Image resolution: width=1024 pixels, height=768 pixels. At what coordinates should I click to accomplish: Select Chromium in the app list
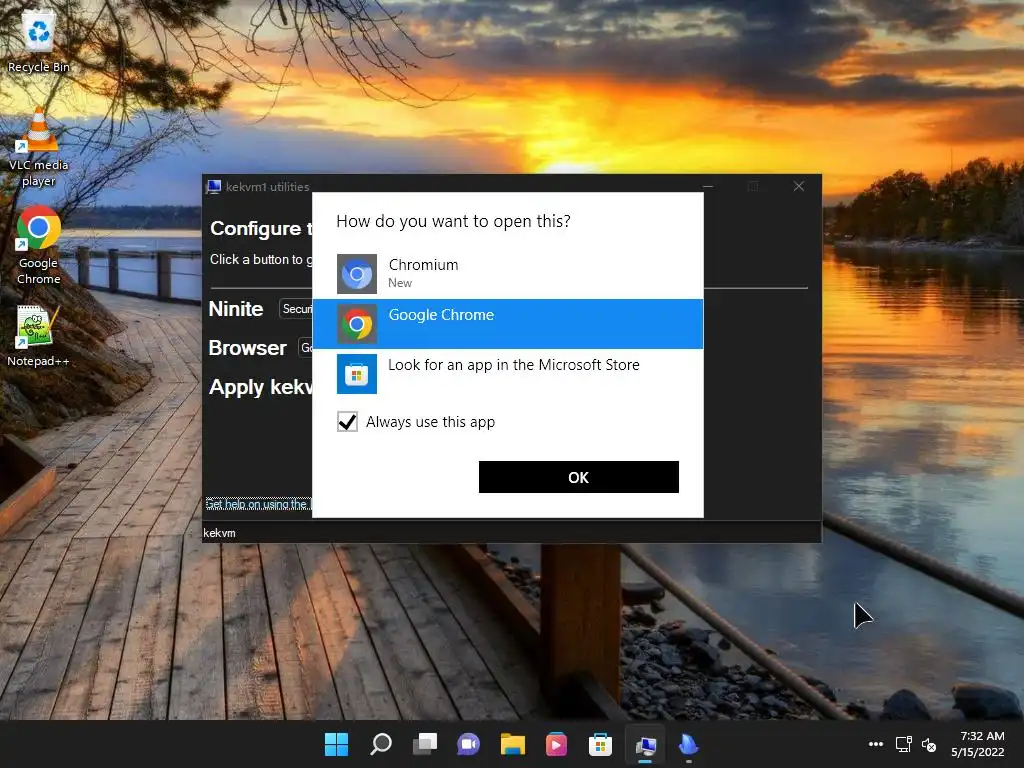click(x=507, y=273)
